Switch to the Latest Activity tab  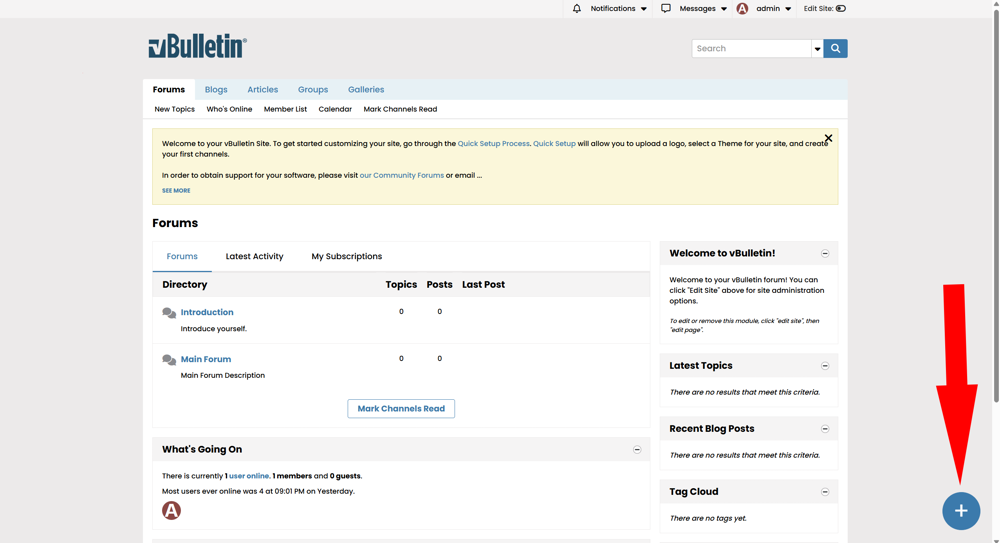point(254,257)
